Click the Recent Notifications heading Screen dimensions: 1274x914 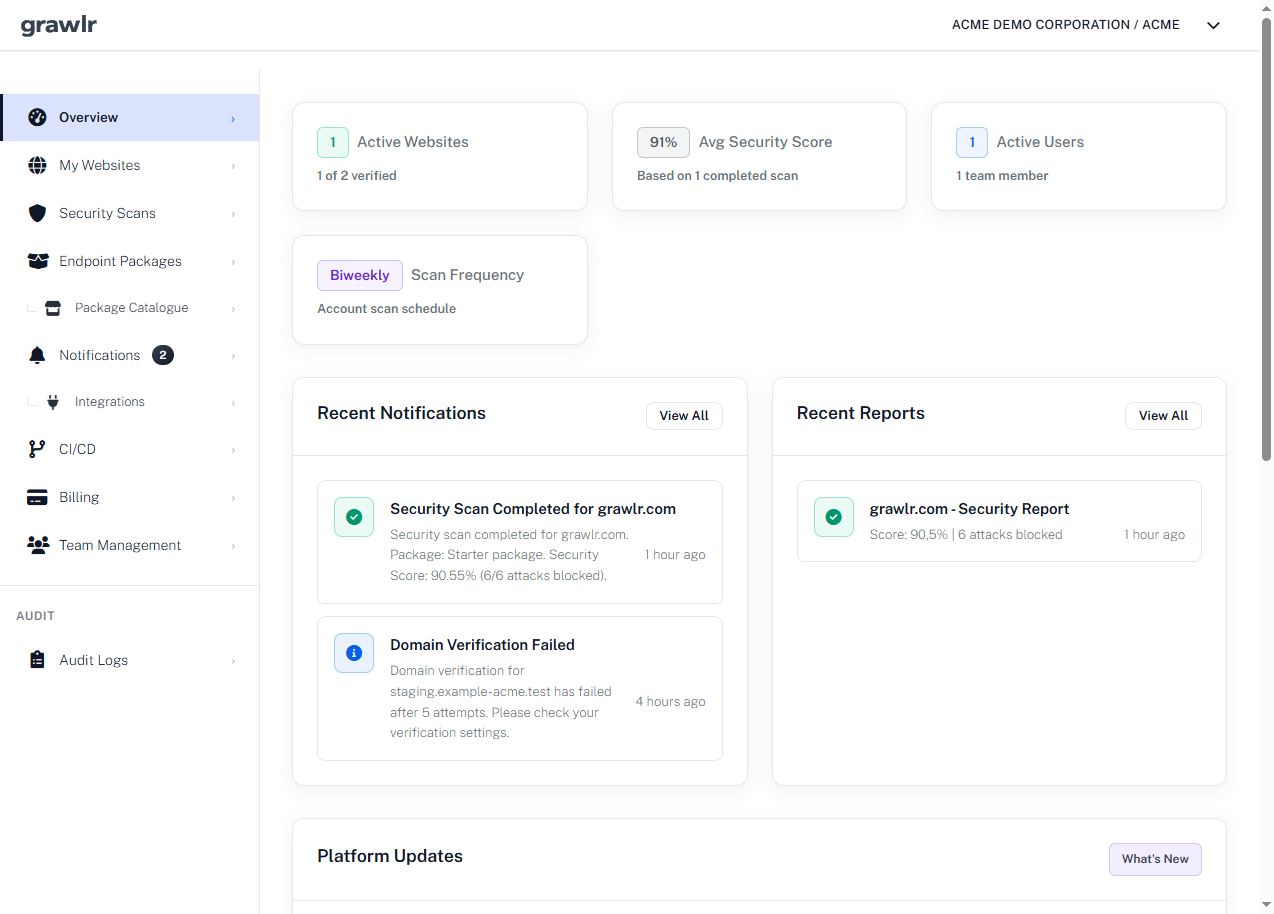point(401,413)
